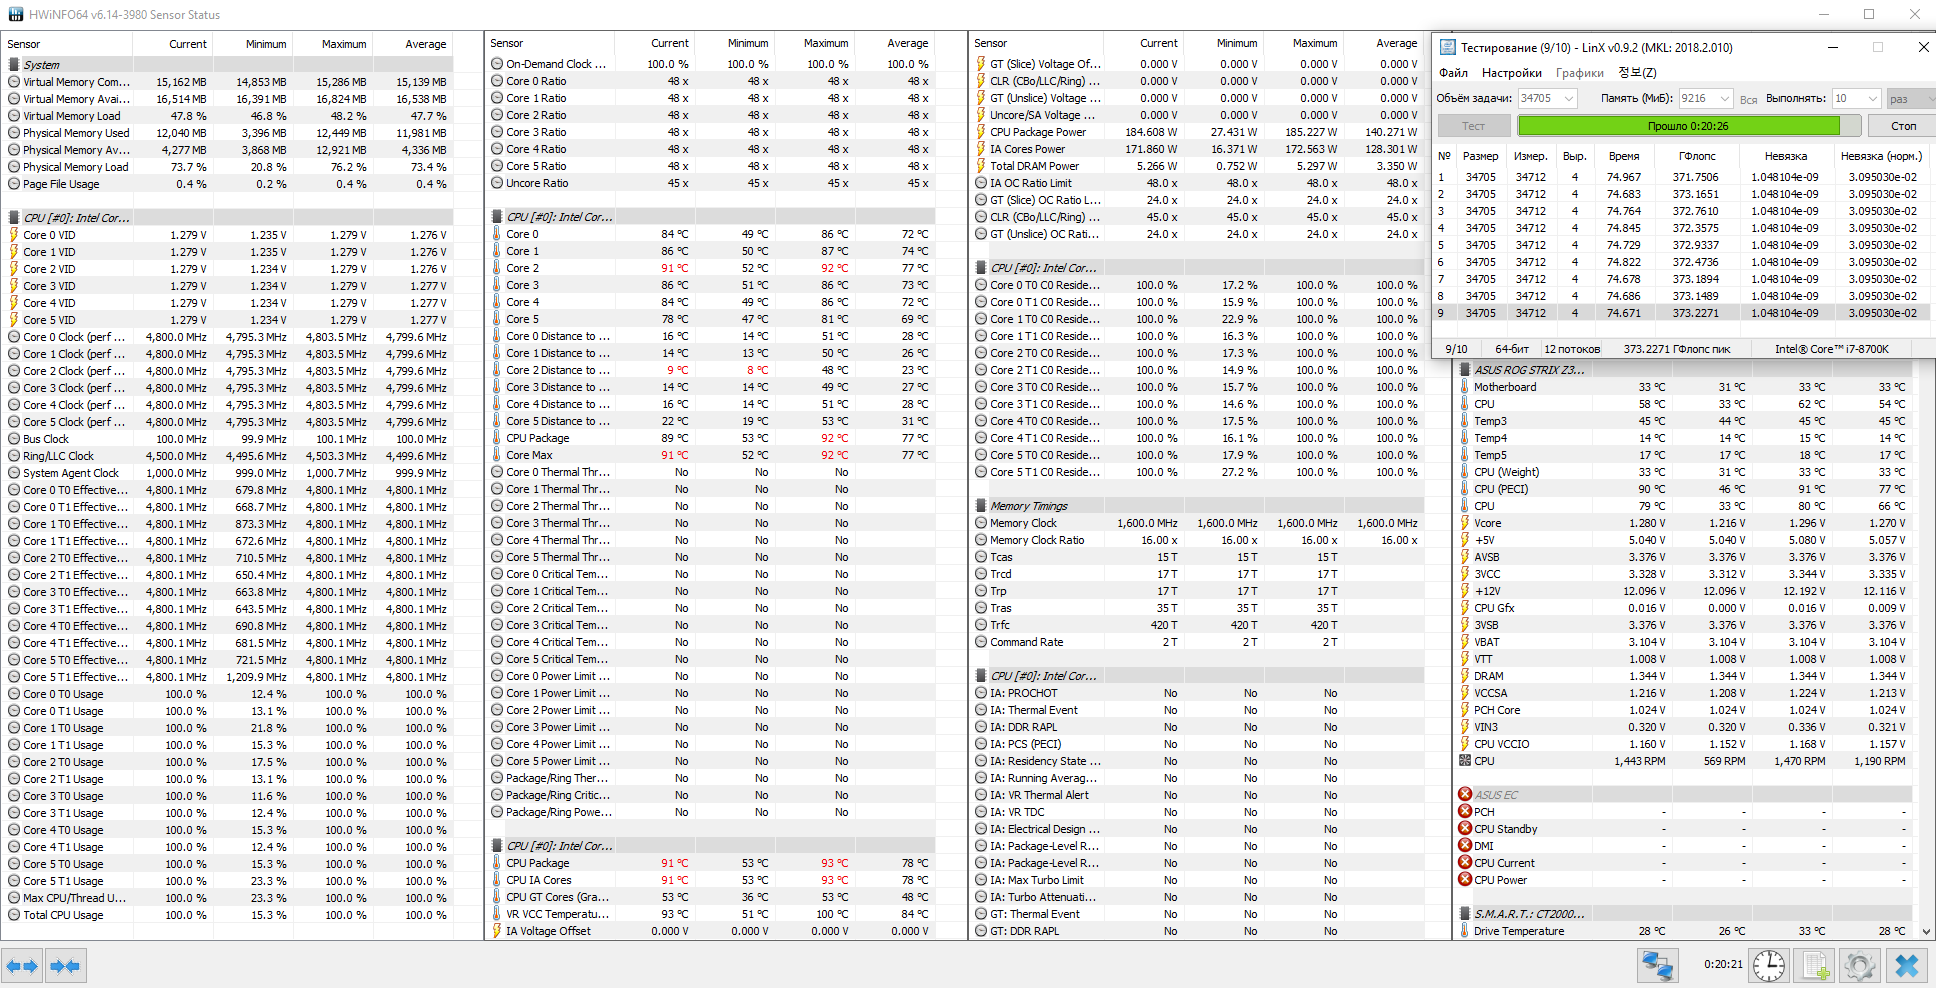This screenshot has width=1936, height=988.
Task: Click the clock reset icon next to 0:20:21
Action: 1769,966
